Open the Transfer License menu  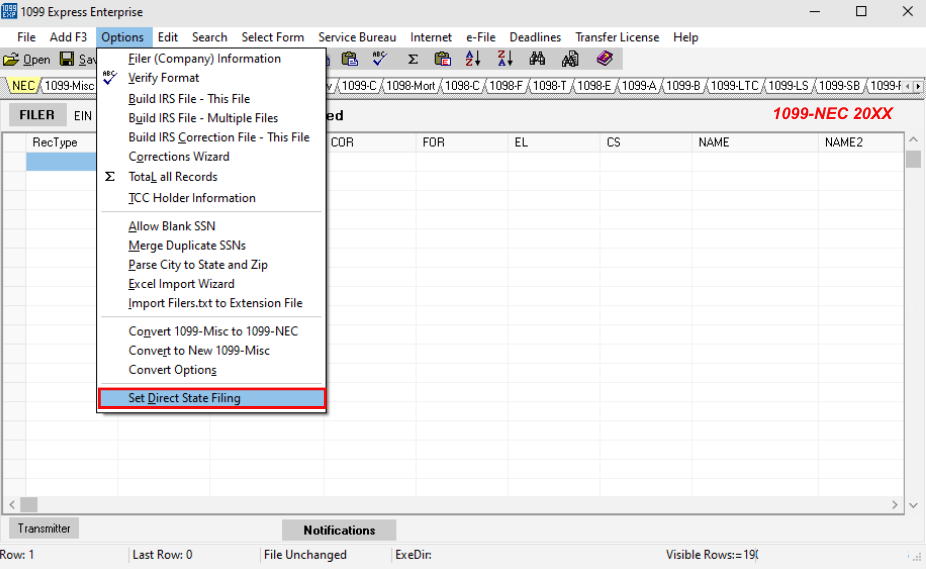pyautogui.click(x=617, y=37)
